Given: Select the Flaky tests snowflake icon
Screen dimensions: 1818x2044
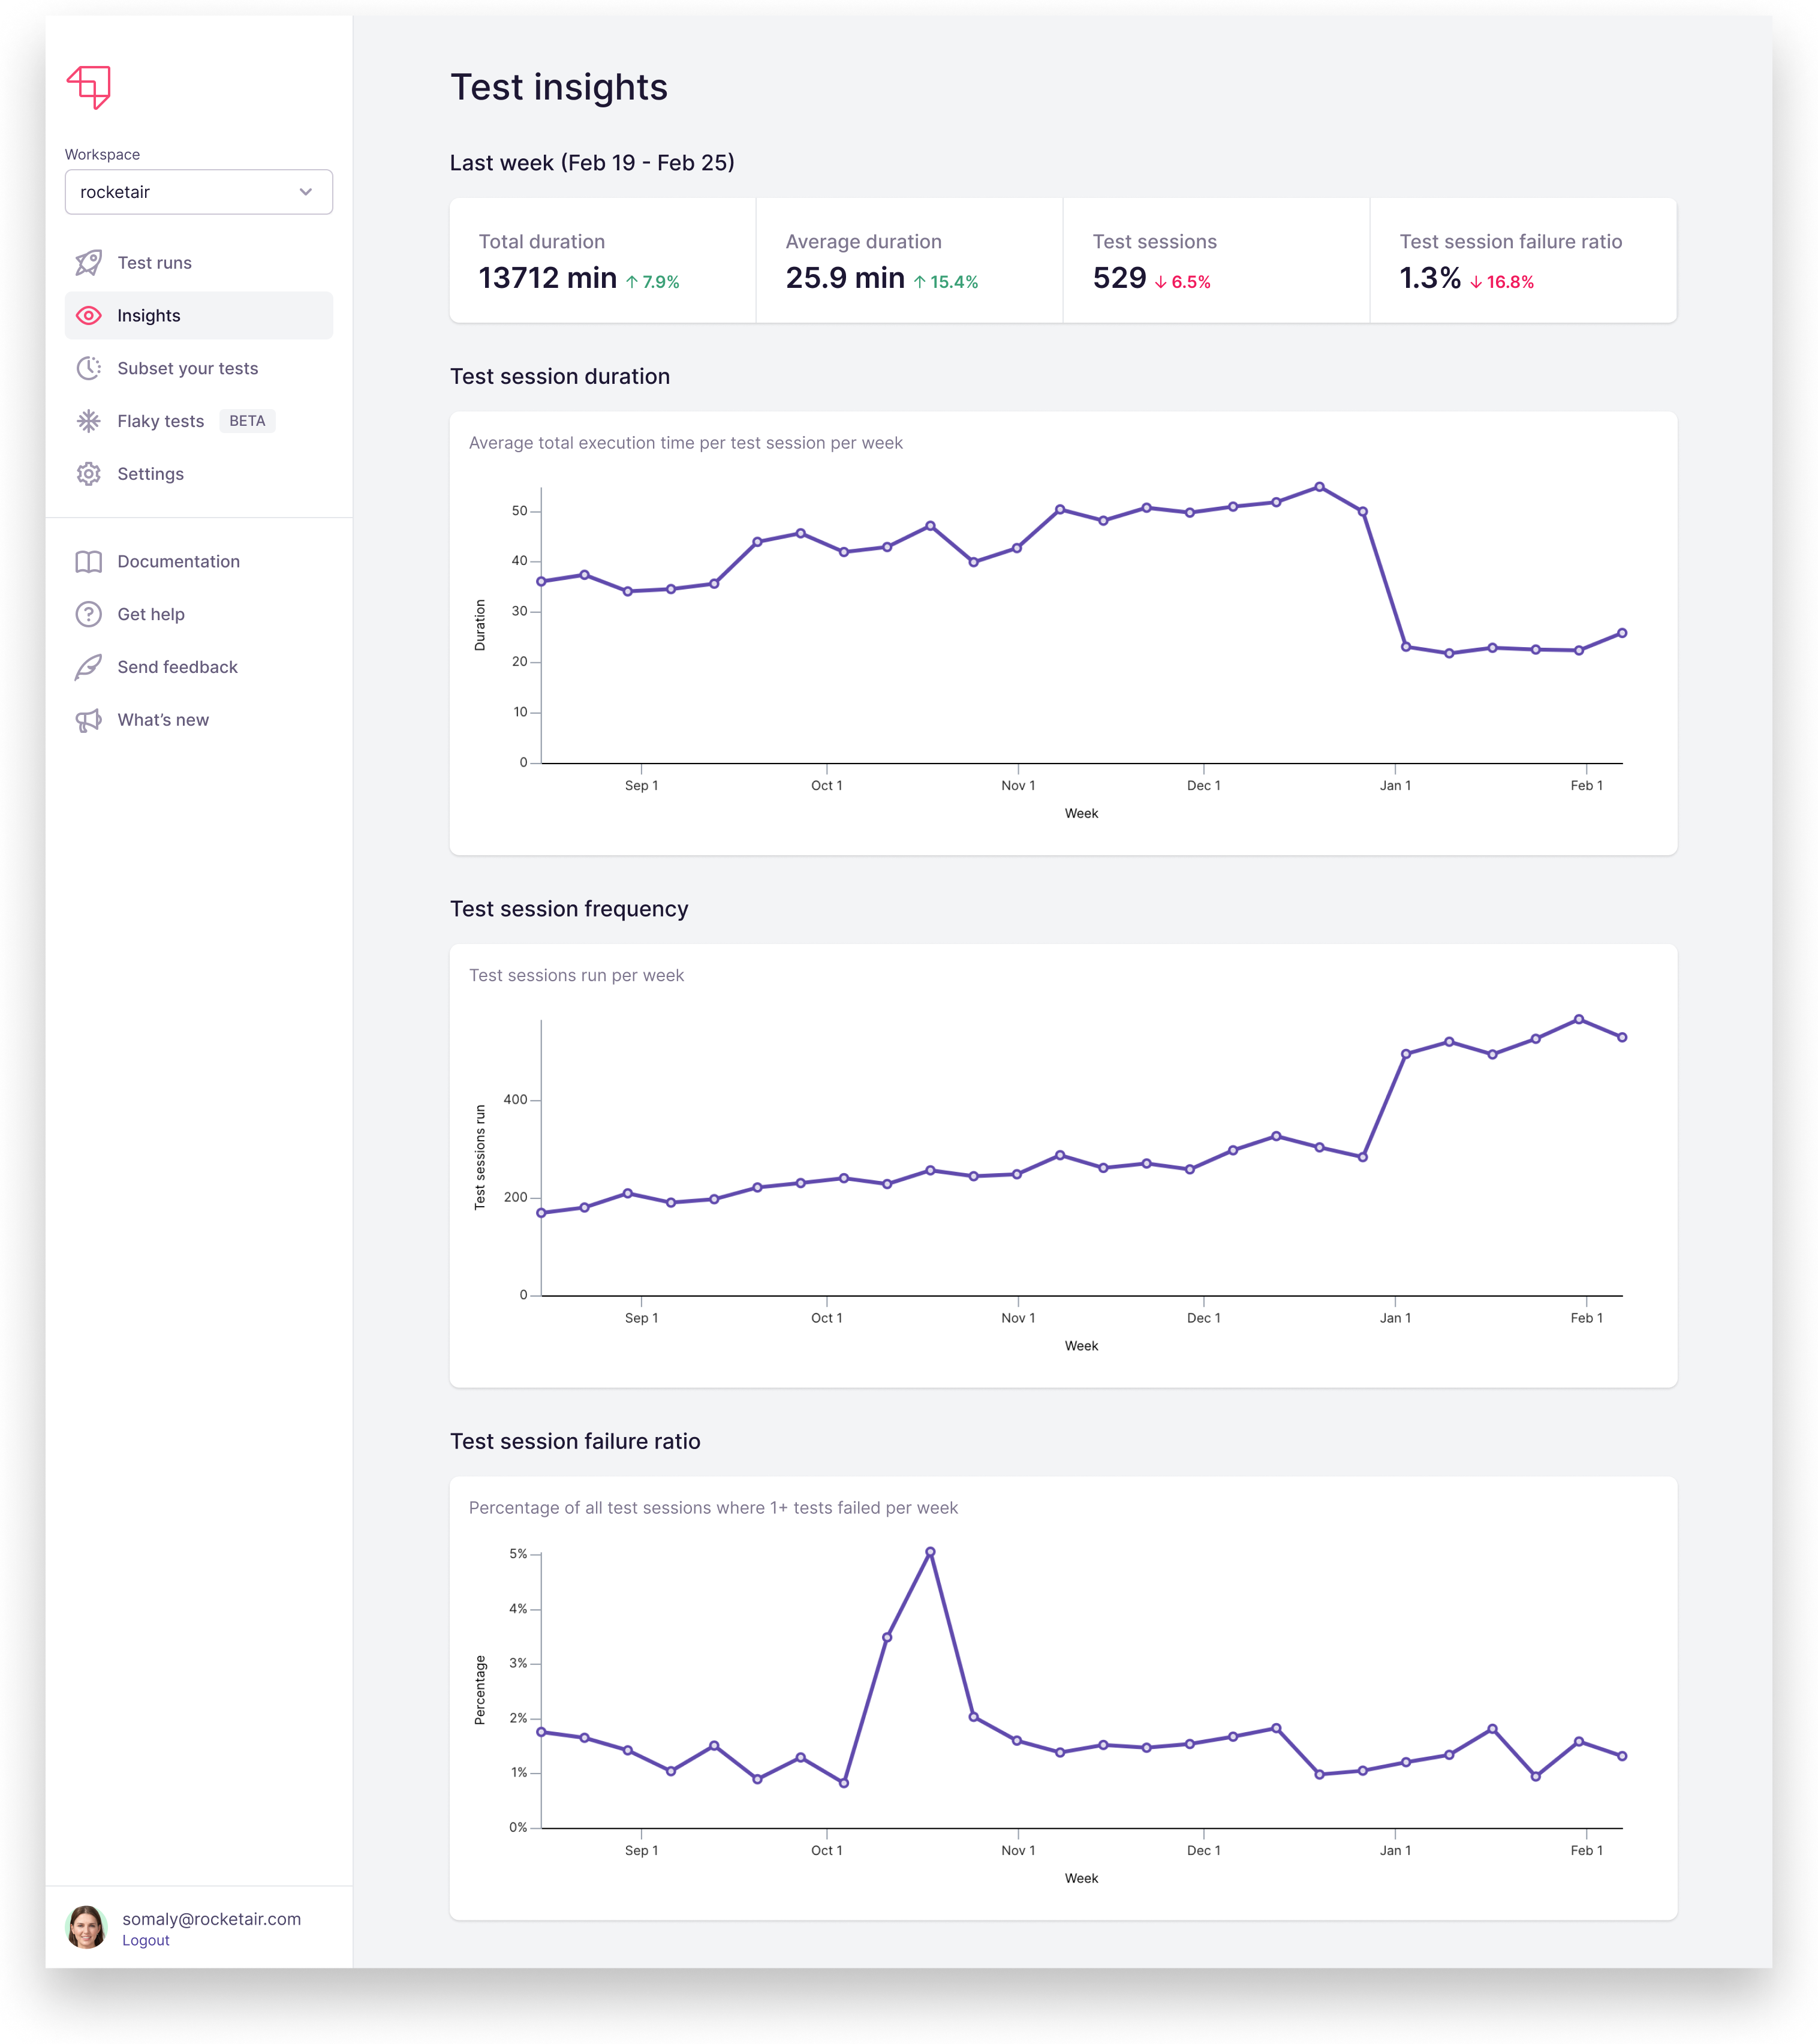Looking at the screenshot, I should (x=89, y=421).
